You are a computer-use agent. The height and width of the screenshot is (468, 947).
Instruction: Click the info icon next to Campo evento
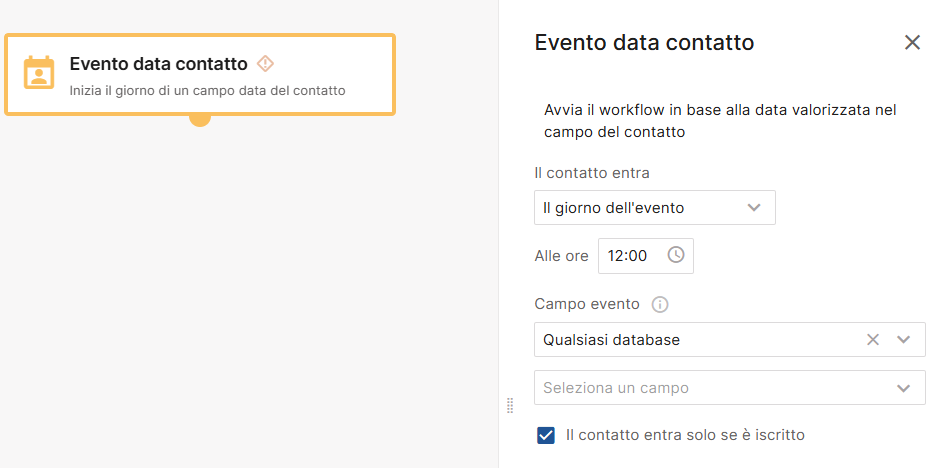pos(660,304)
